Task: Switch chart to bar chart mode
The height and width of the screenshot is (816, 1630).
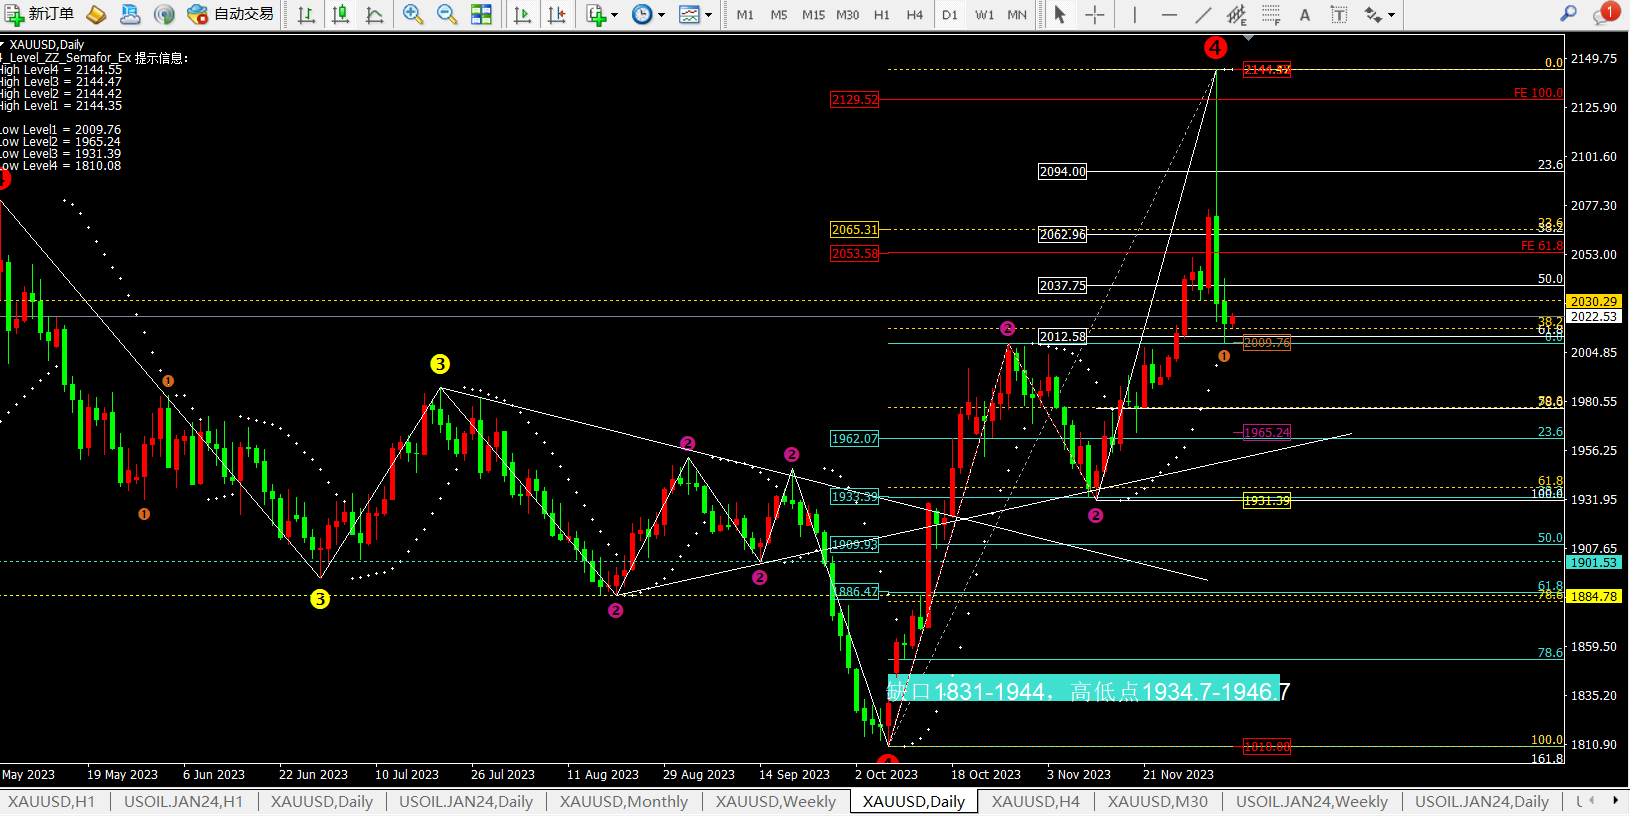Action: click(306, 14)
